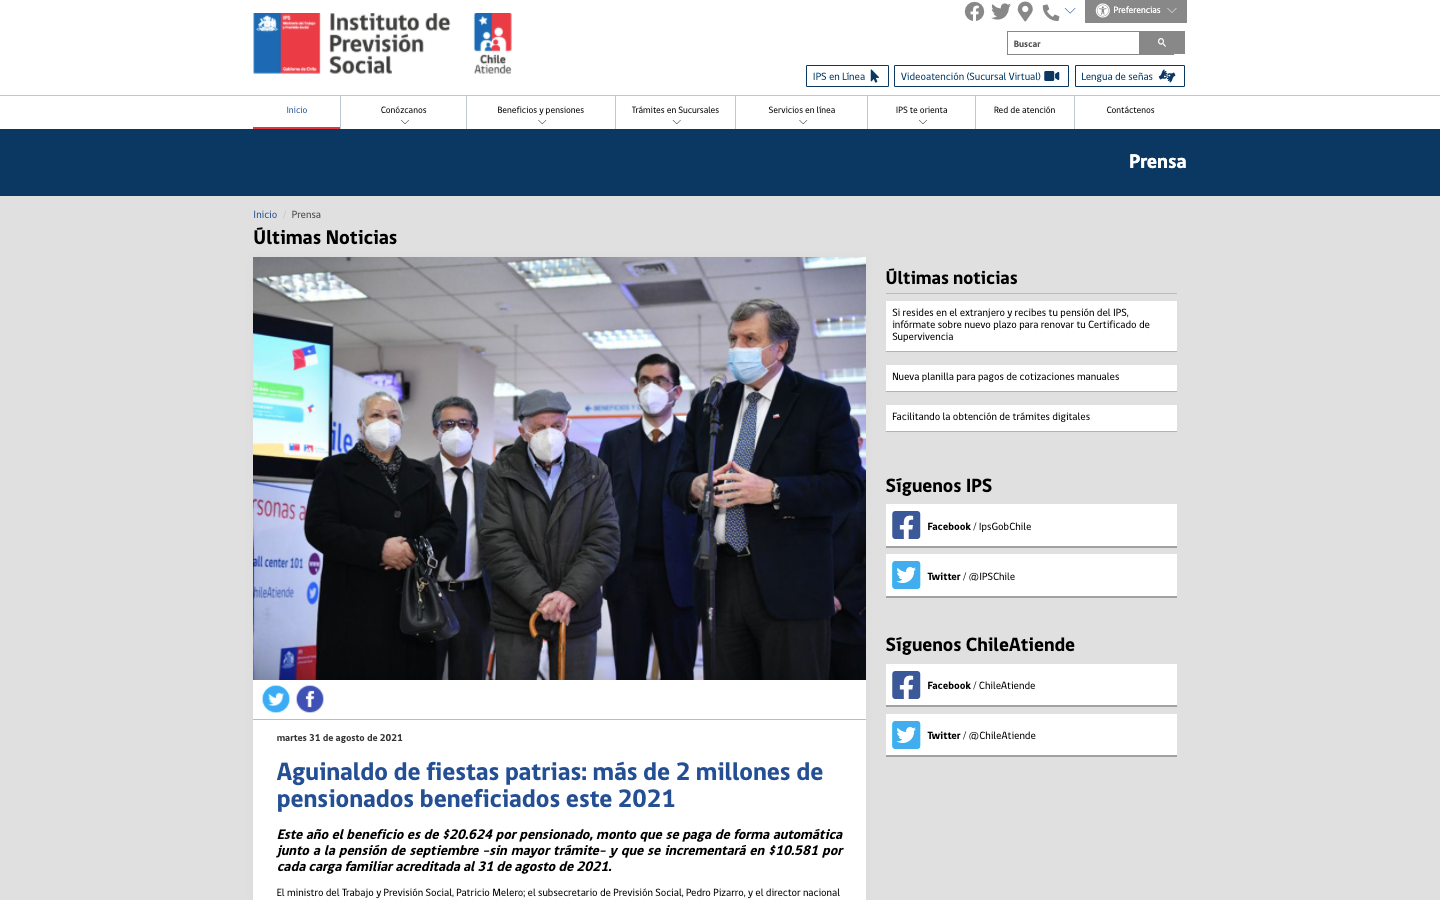This screenshot has height=900, width=1440.
Task: Click the Instituto de Previsión Social logo
Action: (x=352, y=43)
